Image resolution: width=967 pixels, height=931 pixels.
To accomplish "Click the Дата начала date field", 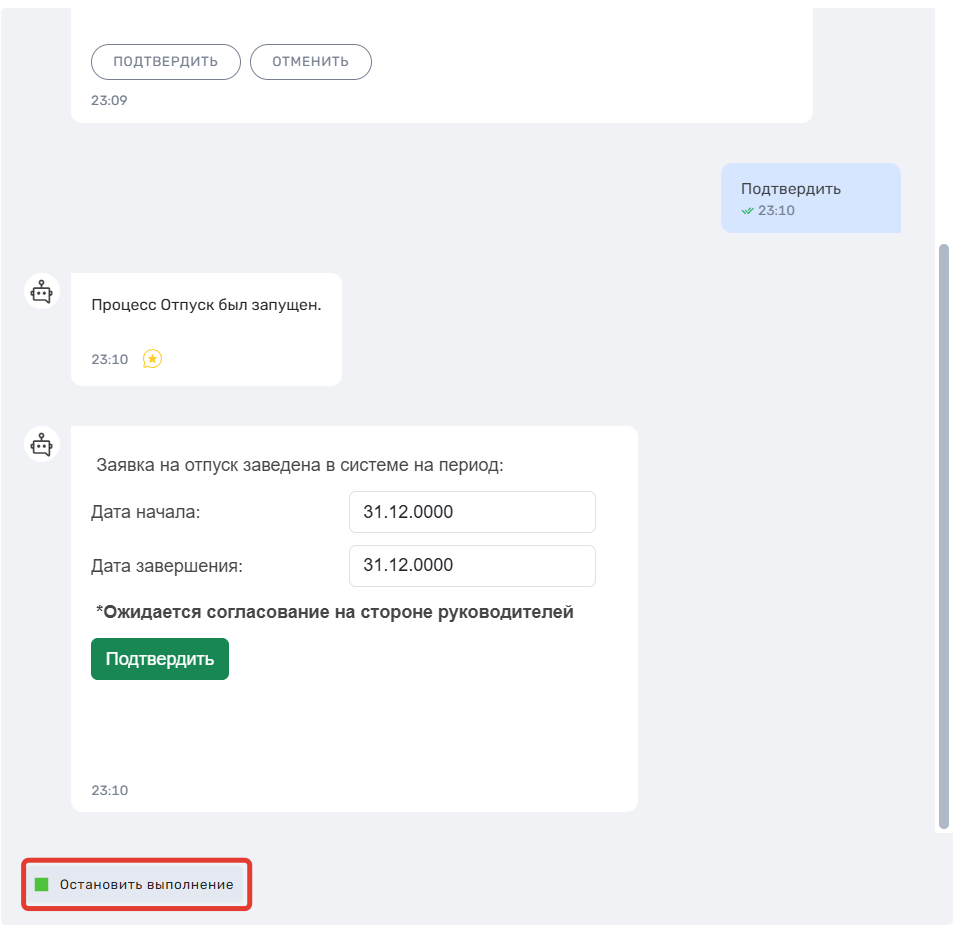I will click(472, 512).
